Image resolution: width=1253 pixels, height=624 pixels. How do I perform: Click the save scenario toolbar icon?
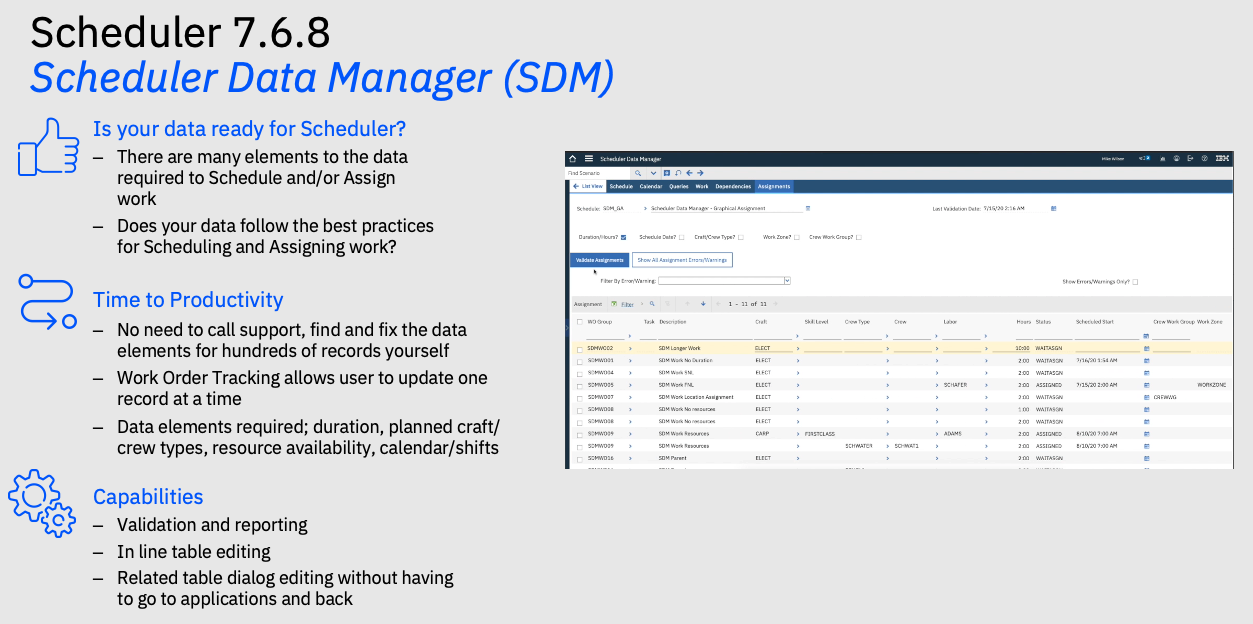click(667, 173)
